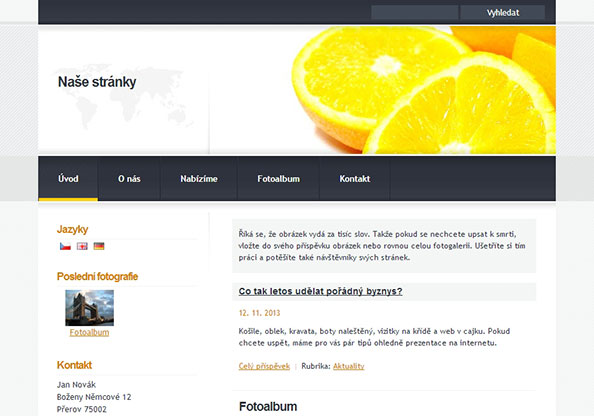Open the Aktuality category link
594x416 pixels.
(x=349, y=366)
